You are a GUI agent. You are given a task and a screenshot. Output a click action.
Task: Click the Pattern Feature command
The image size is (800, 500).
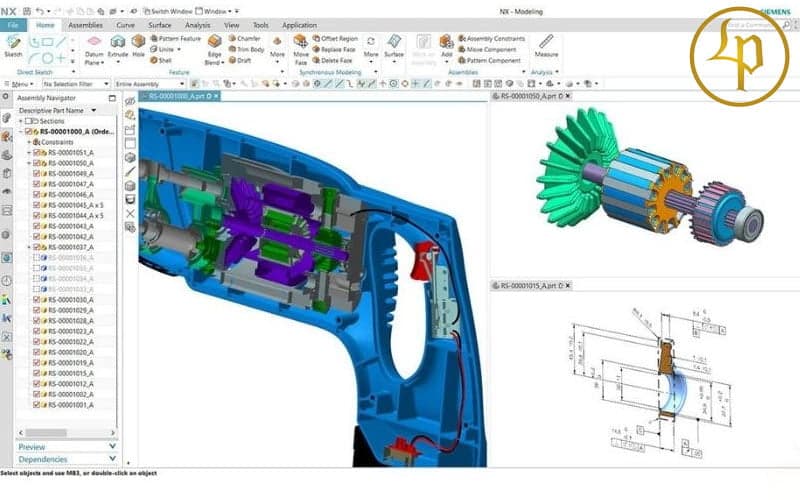(x=176, y=39)
